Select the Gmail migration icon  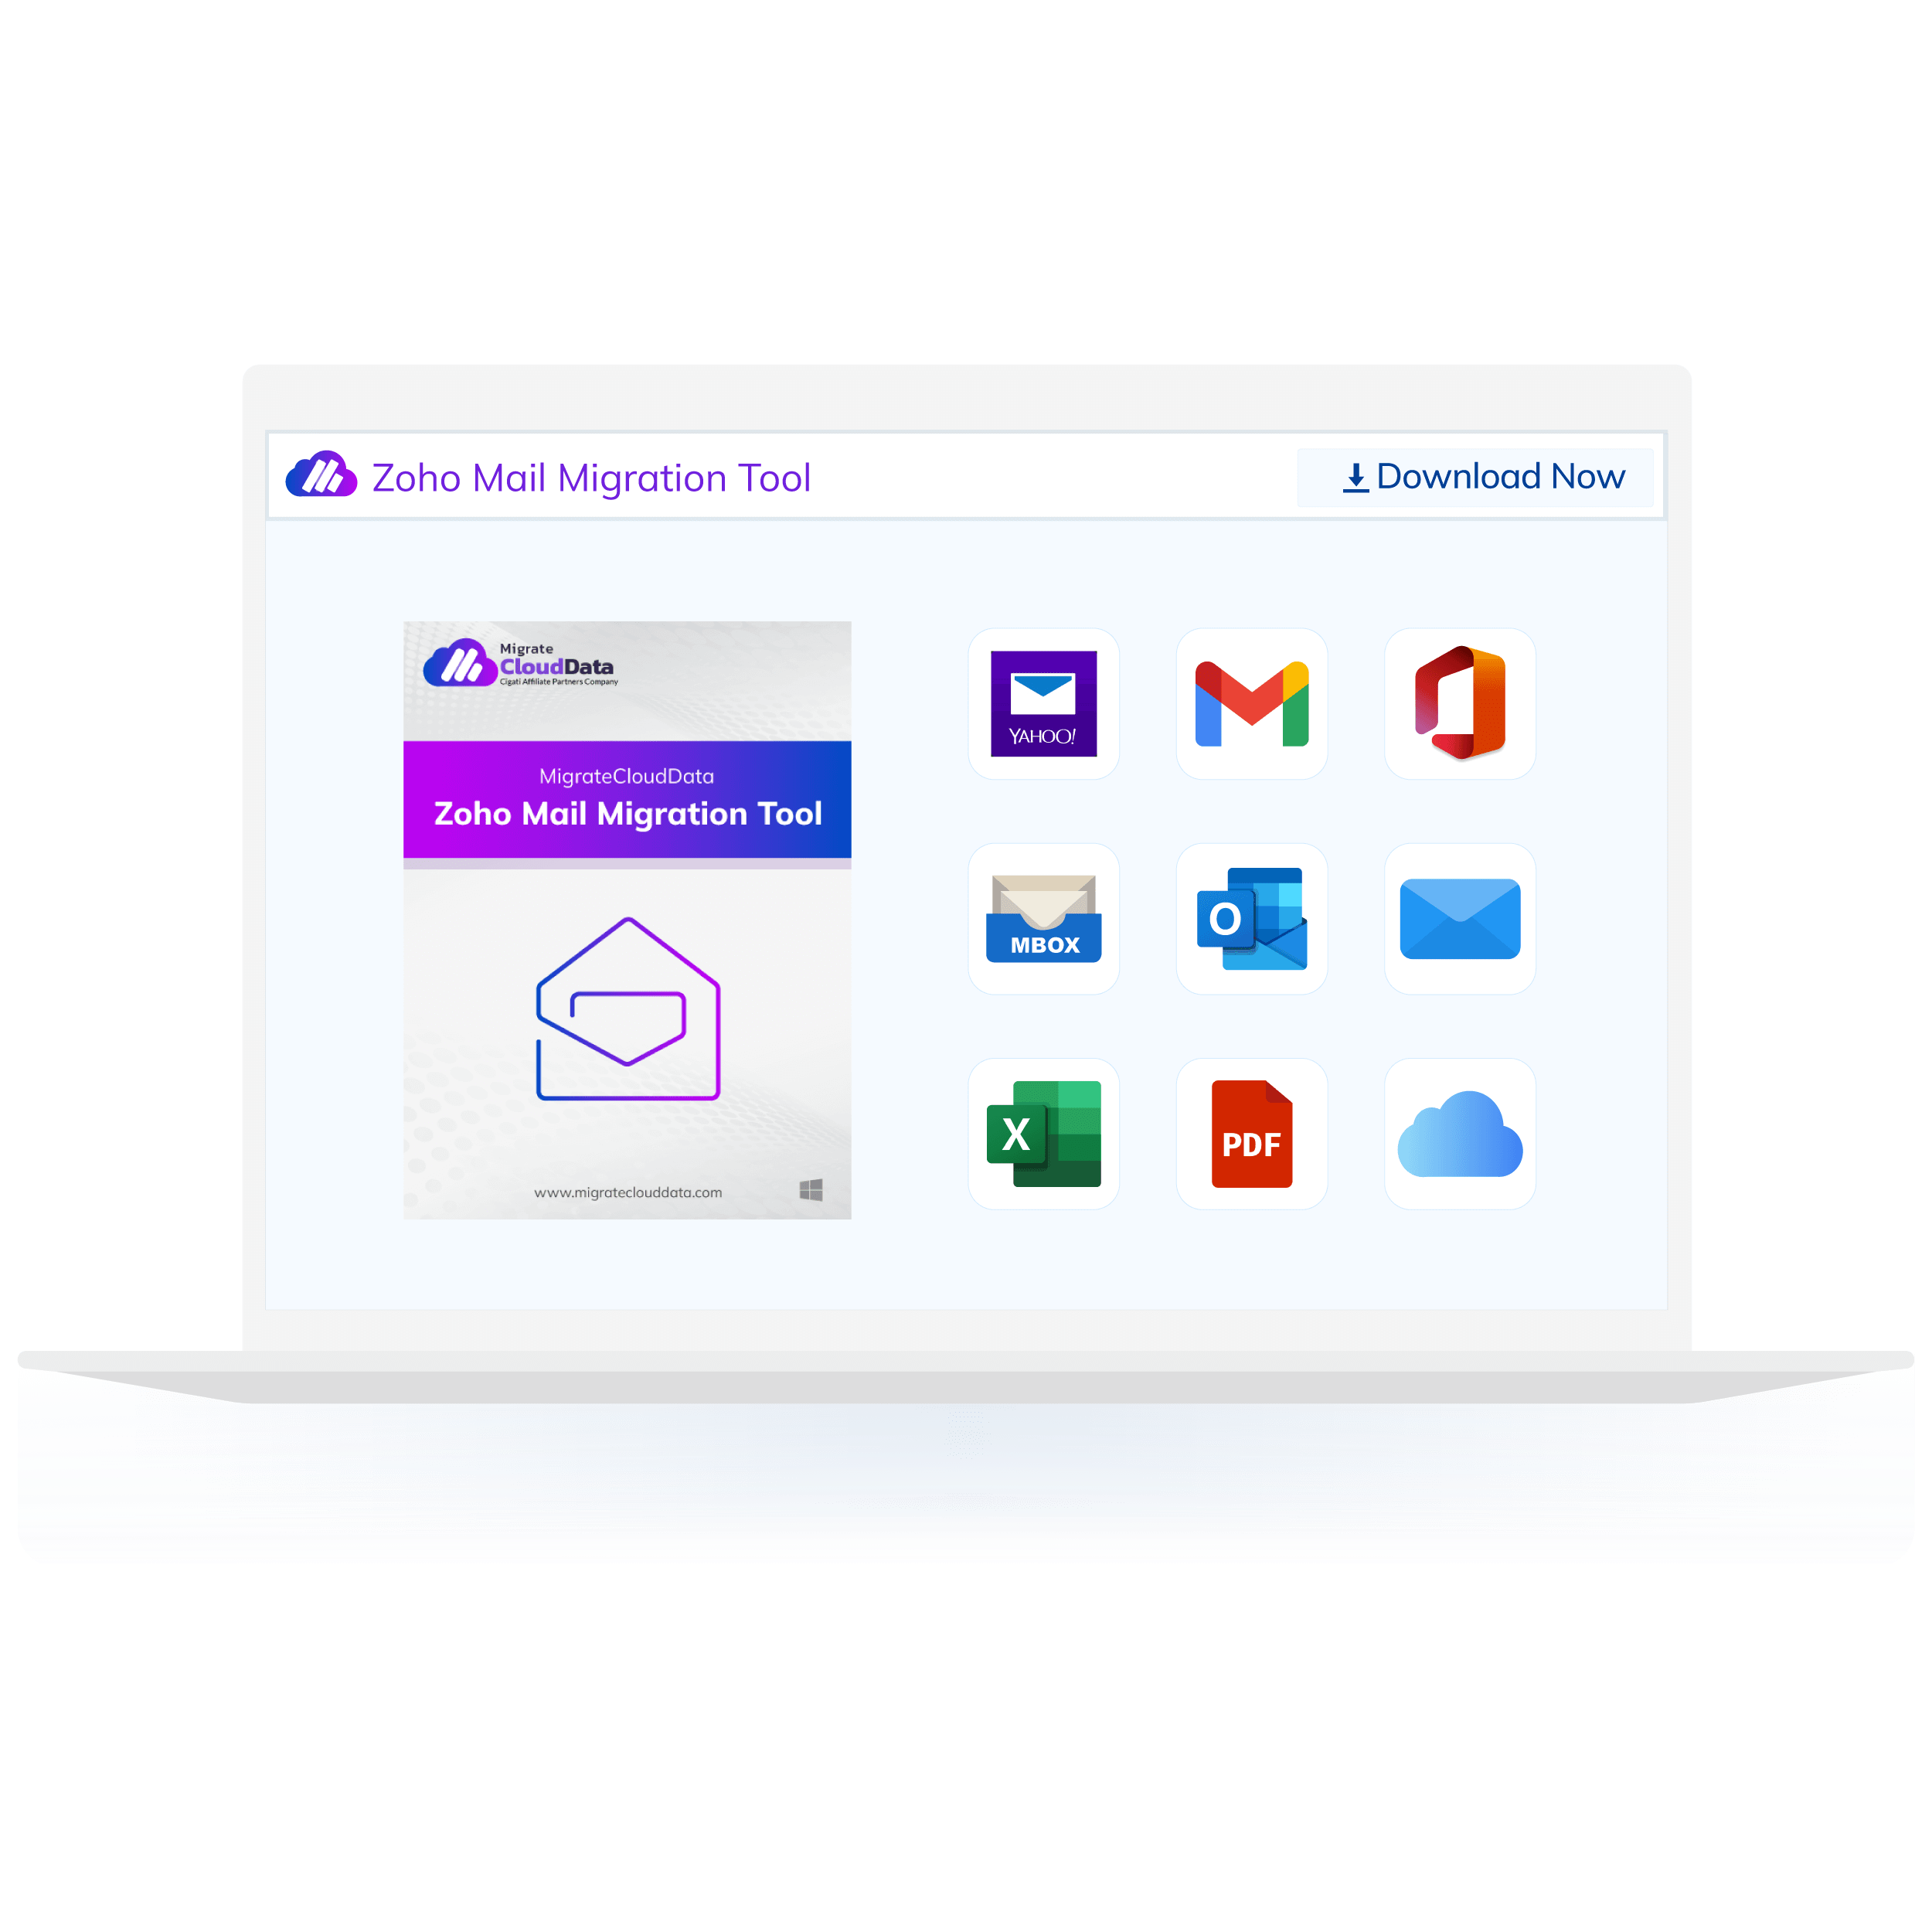click(1253, 704)
